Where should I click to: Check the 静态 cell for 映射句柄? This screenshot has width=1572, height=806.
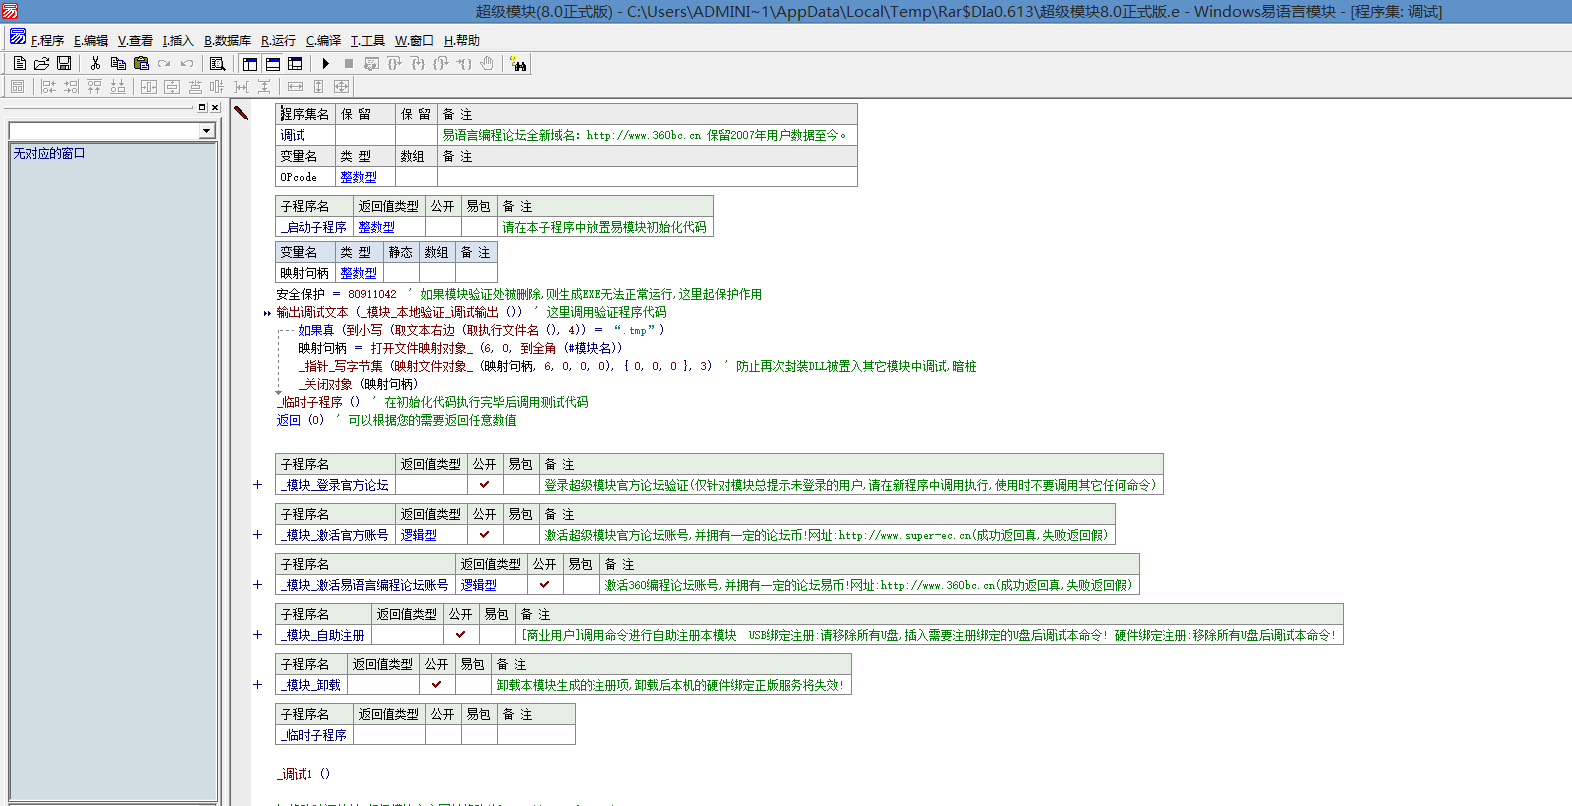401,273
